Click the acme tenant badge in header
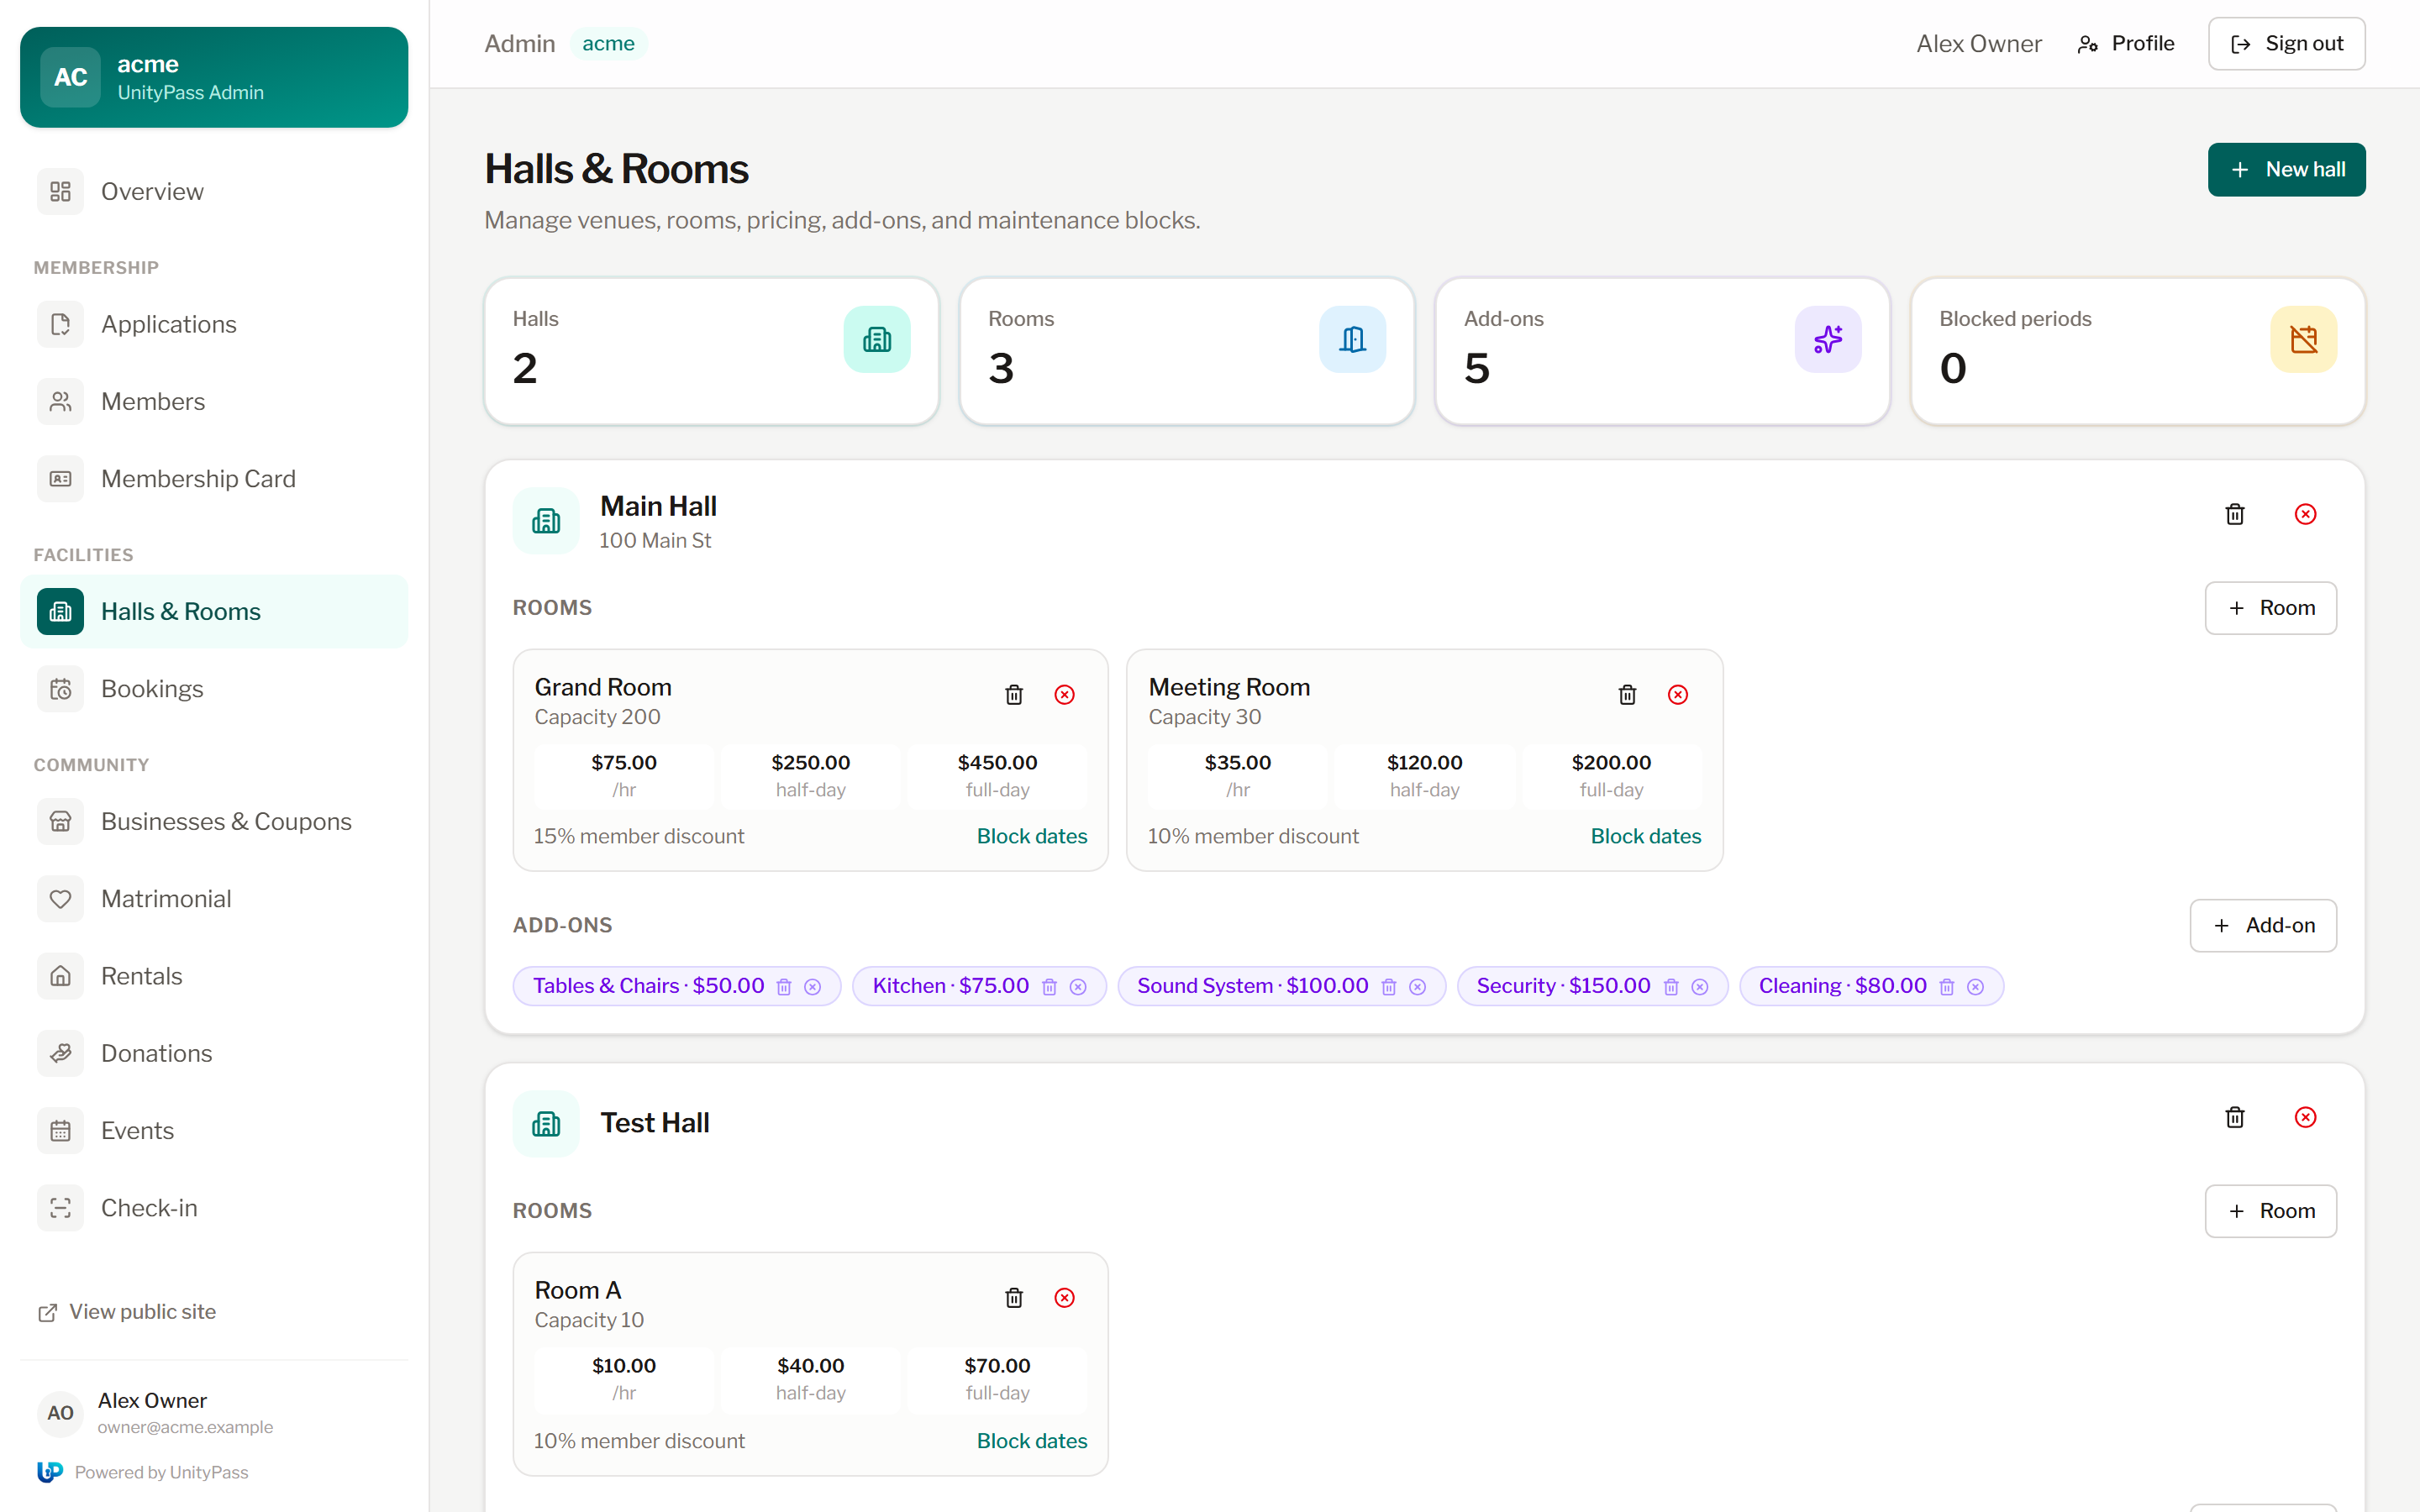2420x1512 pixels. point(608,44)
